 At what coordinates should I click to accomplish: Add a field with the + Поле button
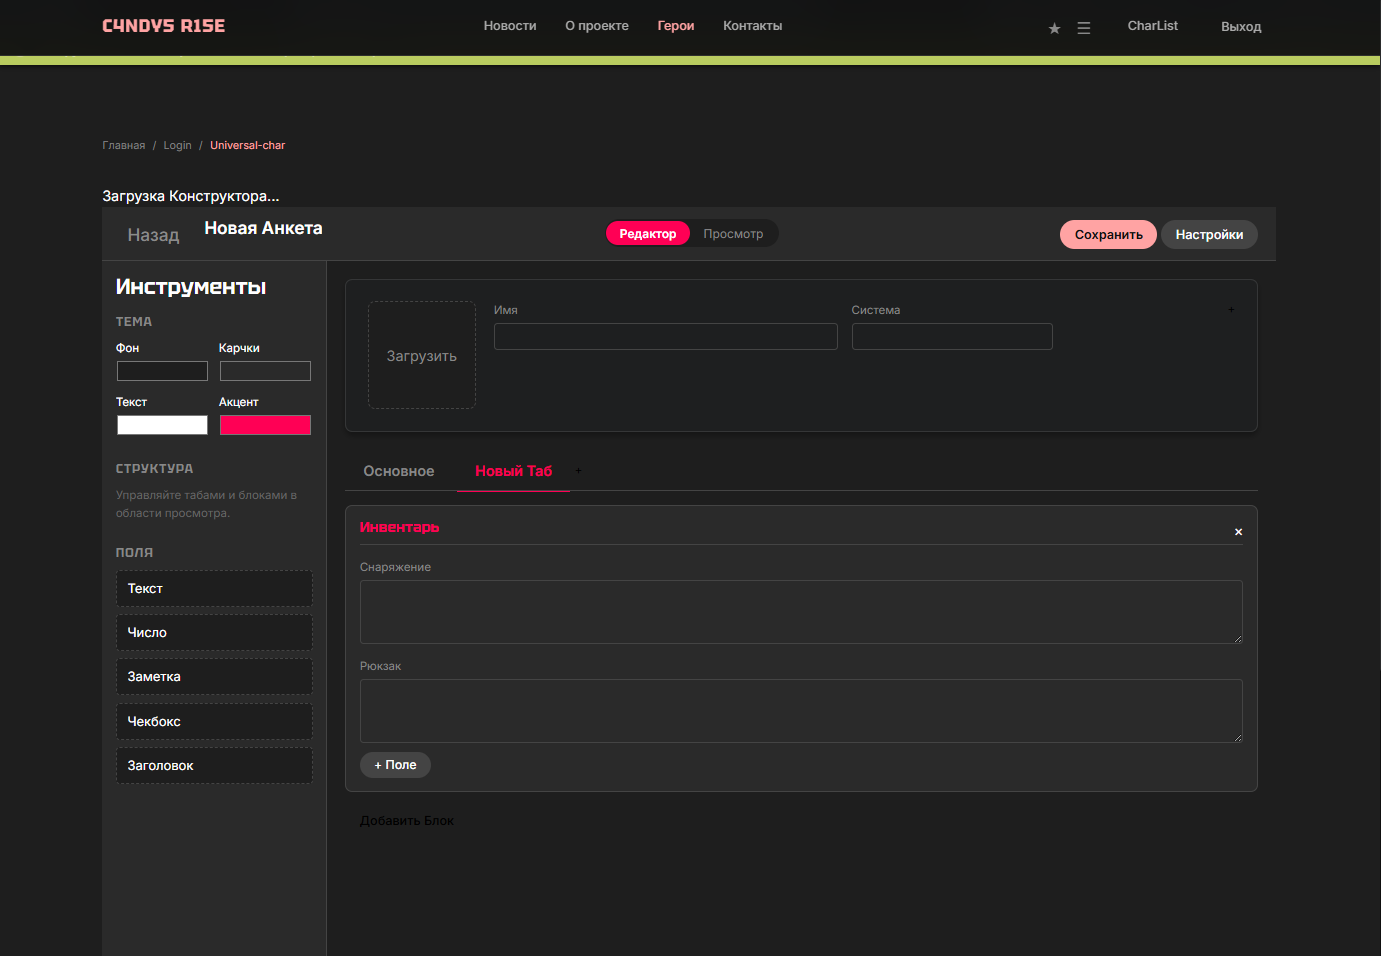395,765
